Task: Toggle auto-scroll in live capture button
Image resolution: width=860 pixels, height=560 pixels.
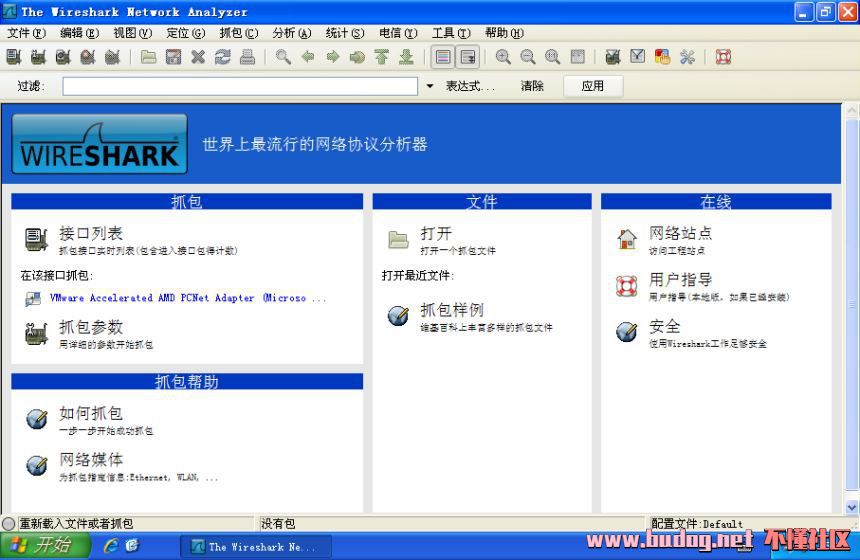Action: coord(467,57)
